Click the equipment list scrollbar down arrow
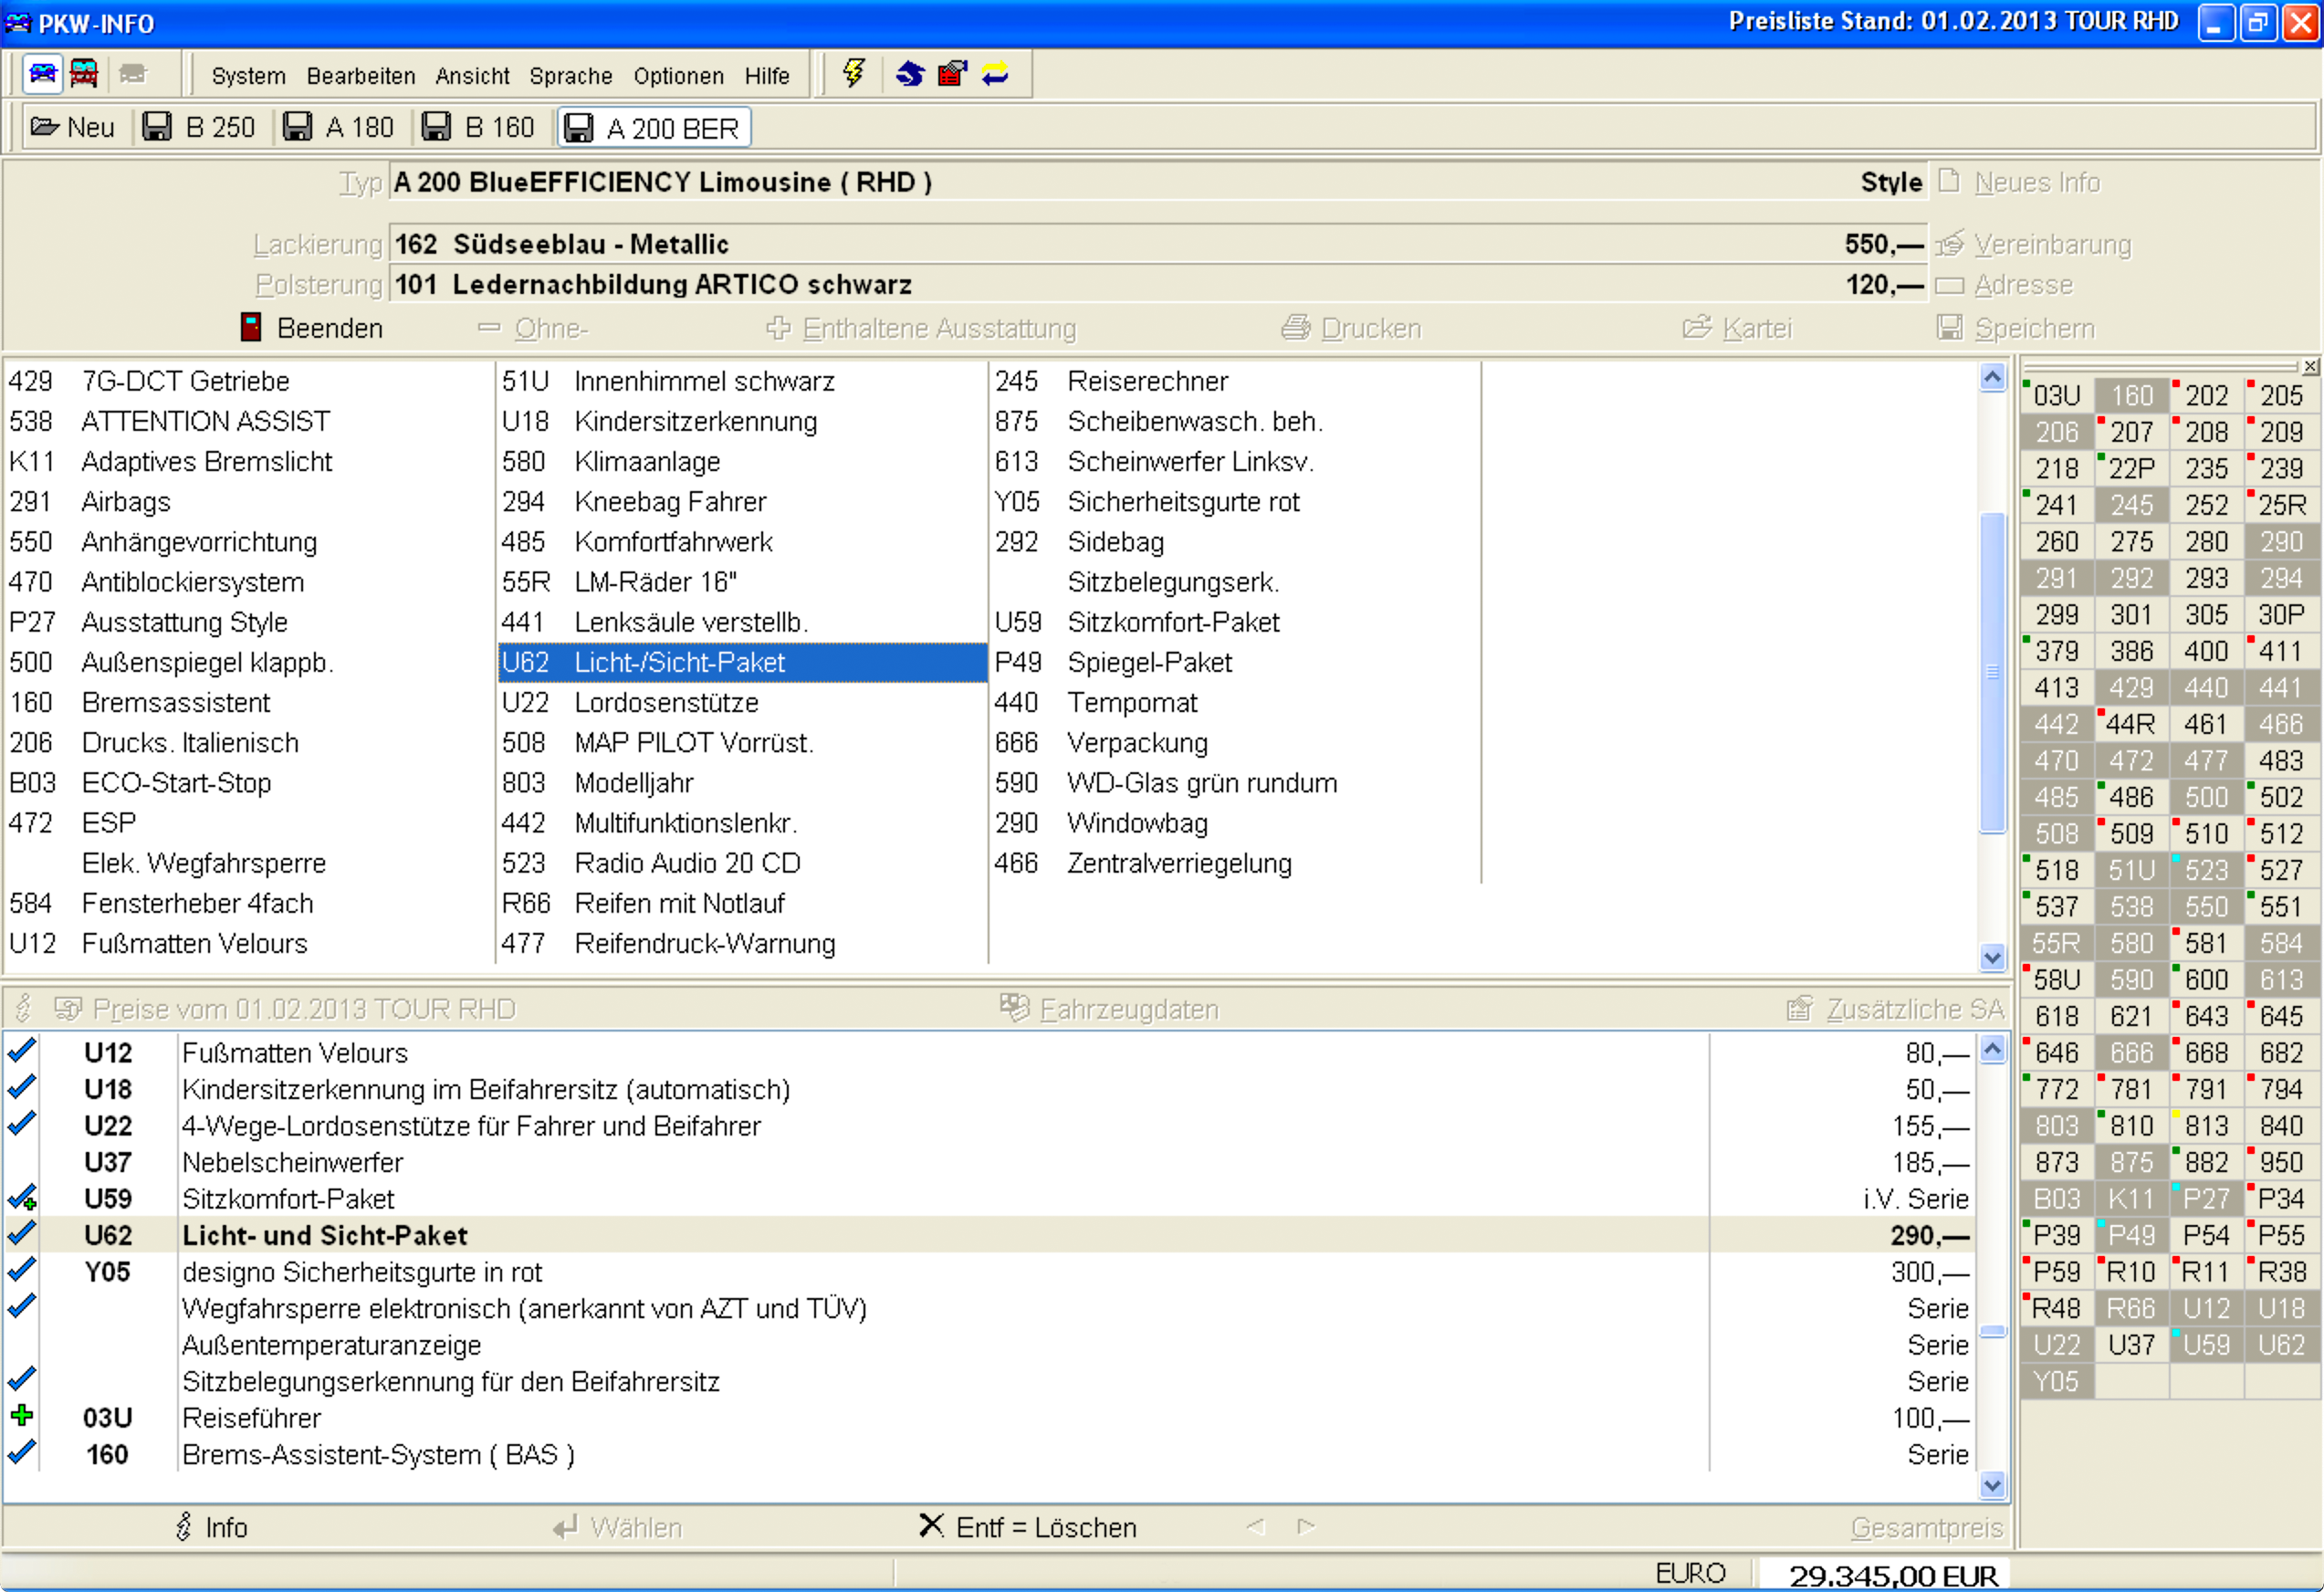This screenshot has width=2324, height=1592. pyautogui.click(x=1992, y=957)
